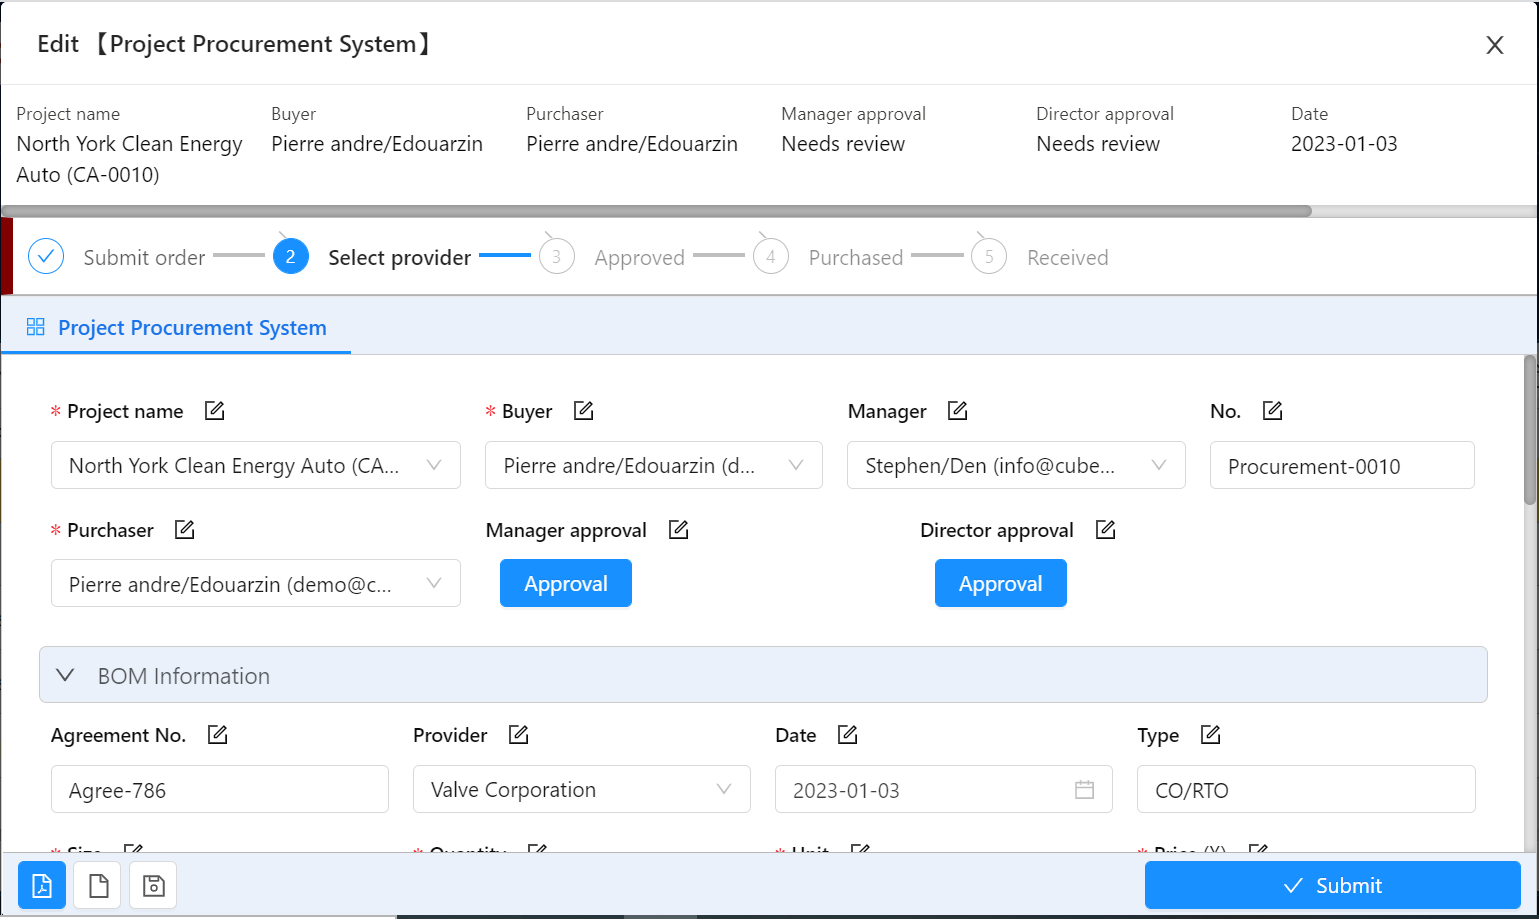Click the edit icon next to Type
Viewport: 1539px width, 919px height.
point(1210,735)
